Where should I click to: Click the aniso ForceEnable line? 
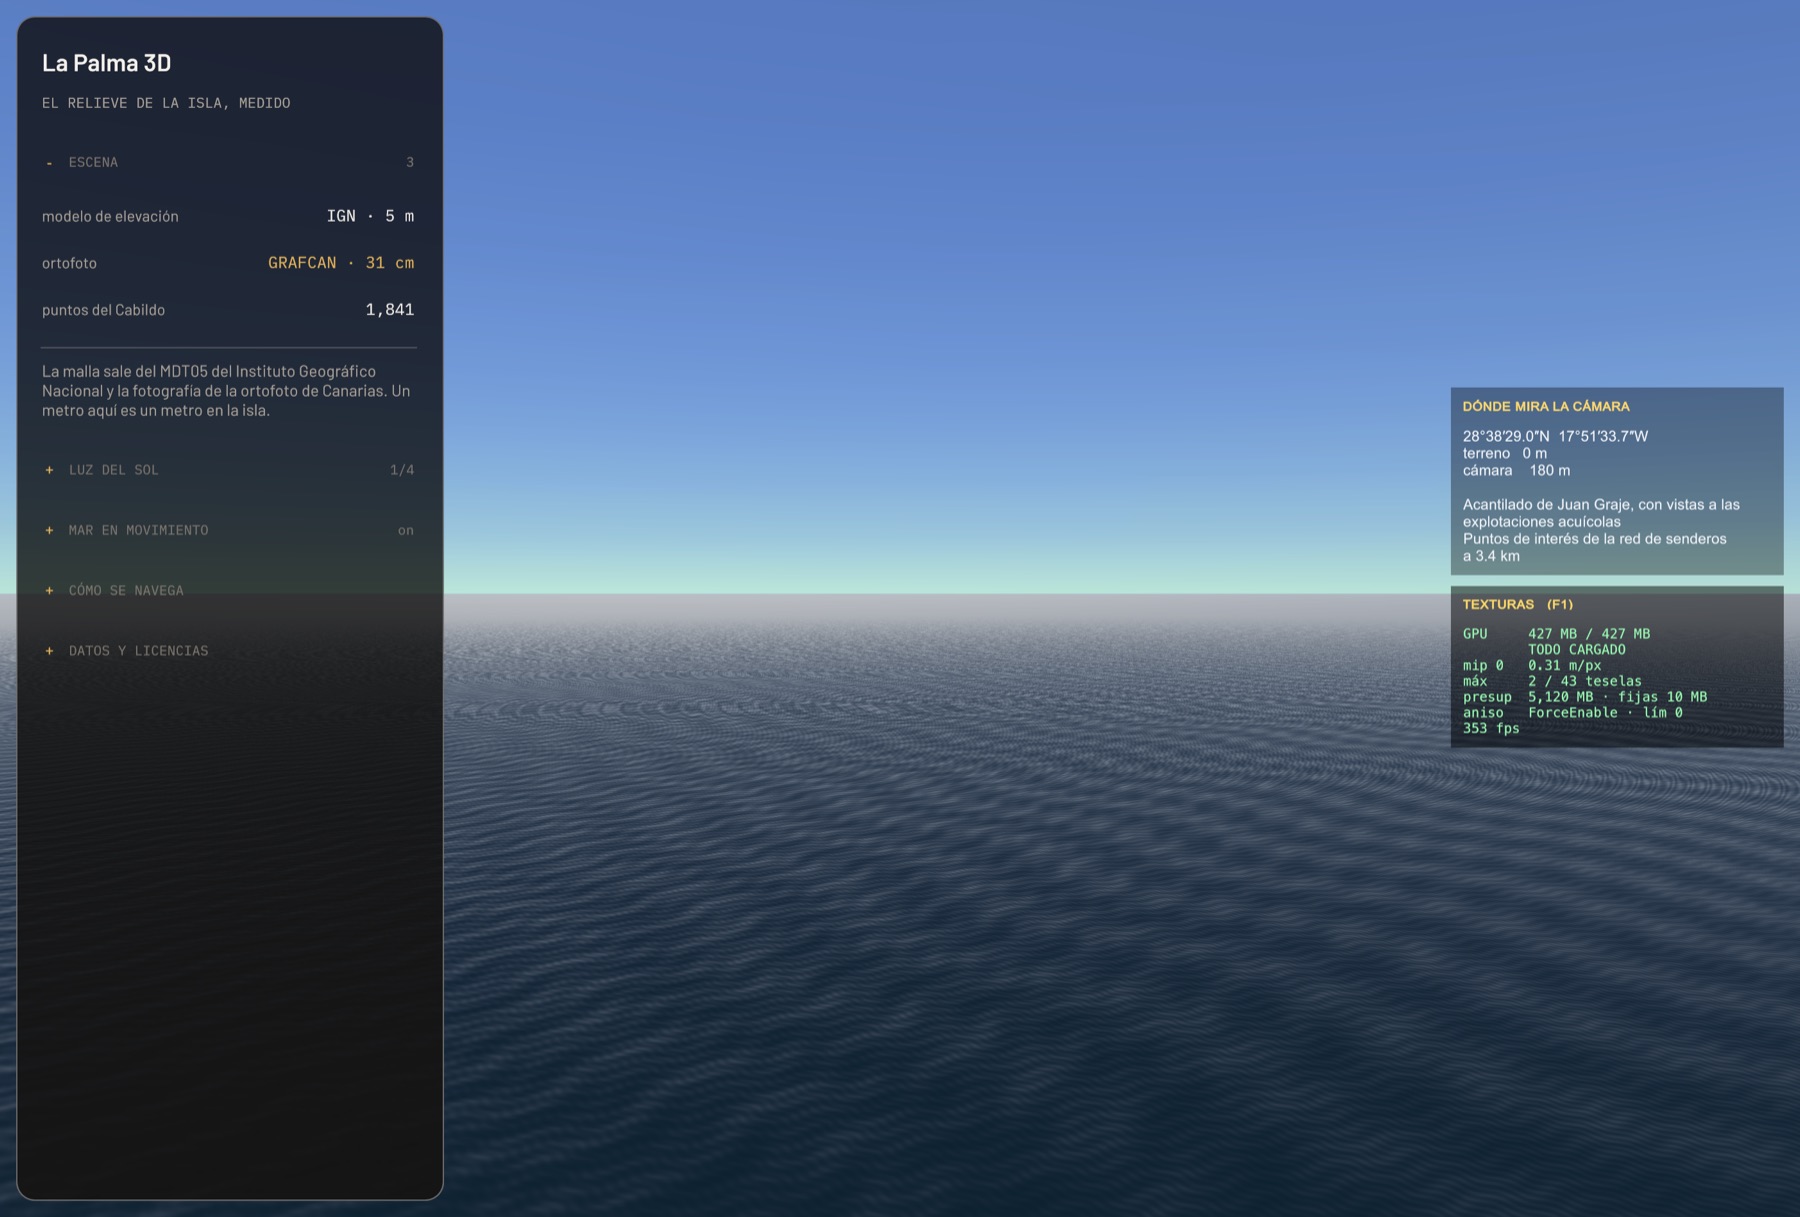click(1572, 713)
